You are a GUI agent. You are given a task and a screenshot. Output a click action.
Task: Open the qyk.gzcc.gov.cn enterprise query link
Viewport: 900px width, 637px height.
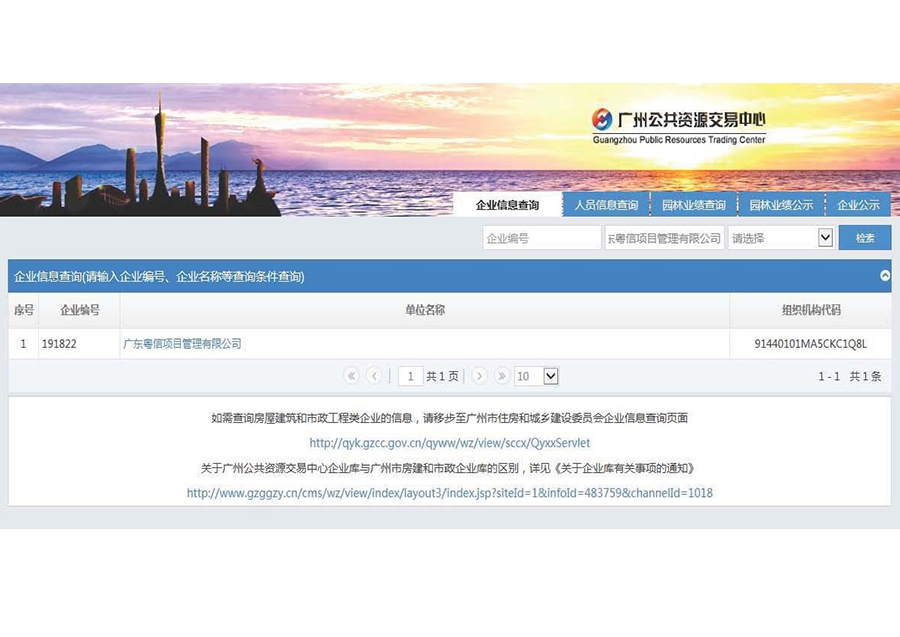[449, 443]
